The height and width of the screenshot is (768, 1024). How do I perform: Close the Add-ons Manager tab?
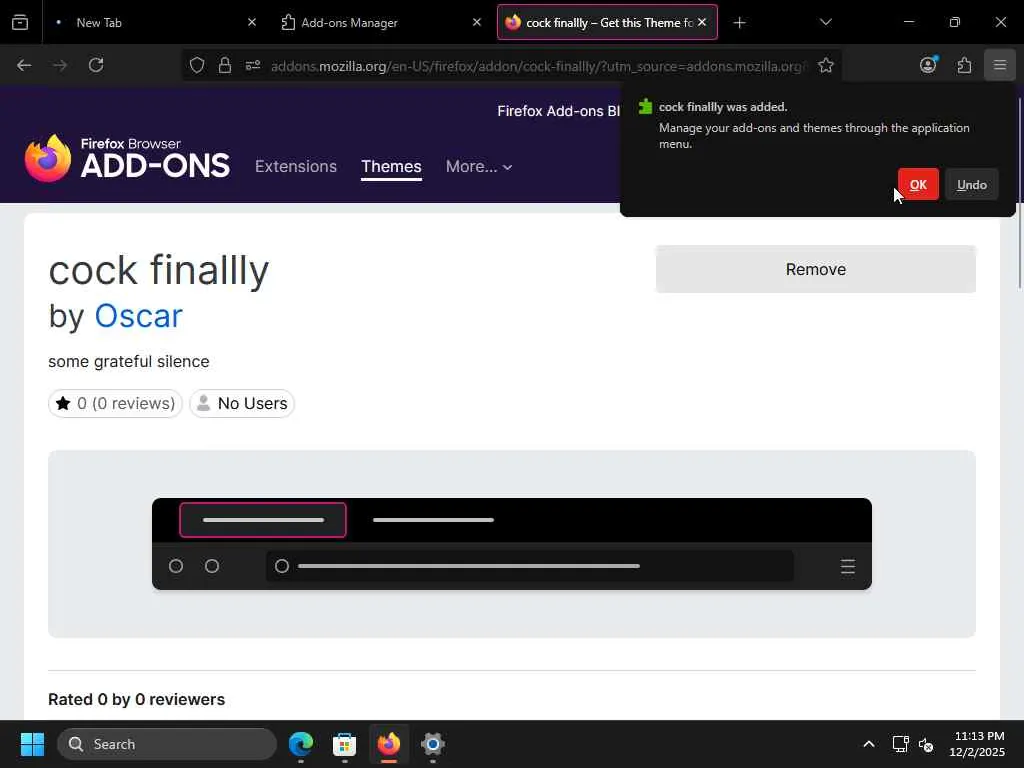click(477, 22)
